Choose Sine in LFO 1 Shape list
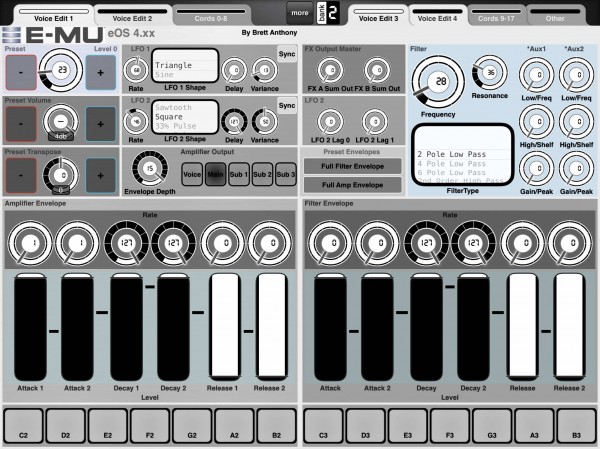600x449 pixels. pyautogui.click(x=164, y=75)
